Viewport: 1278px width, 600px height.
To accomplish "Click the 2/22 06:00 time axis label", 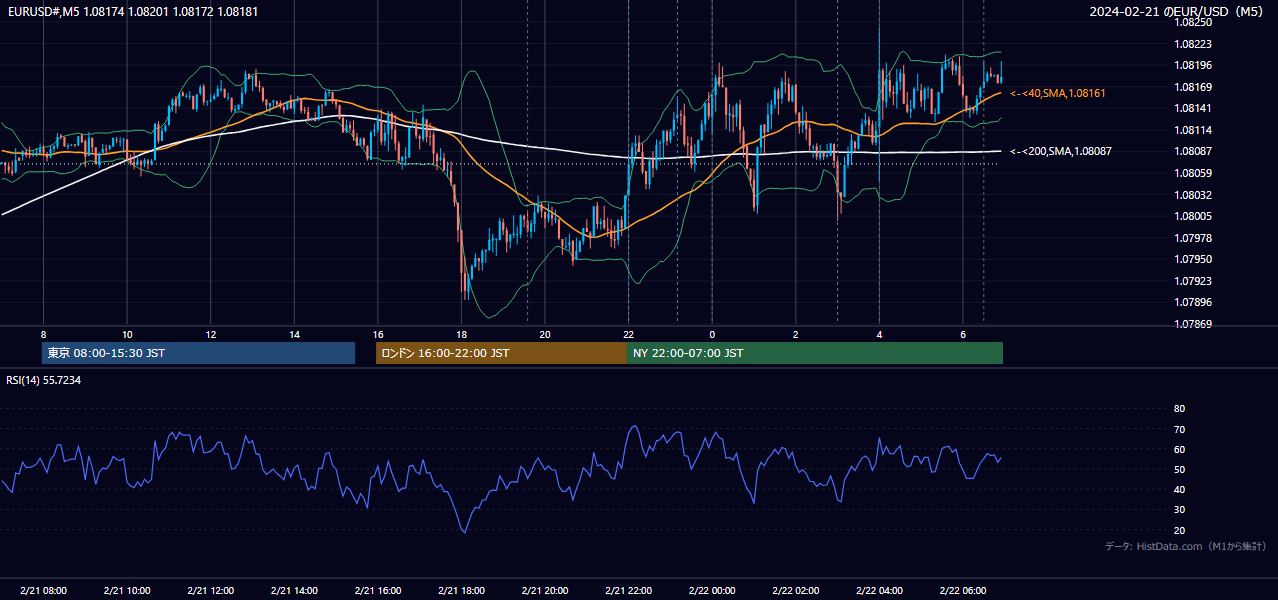I will click(x=962, y=591).
